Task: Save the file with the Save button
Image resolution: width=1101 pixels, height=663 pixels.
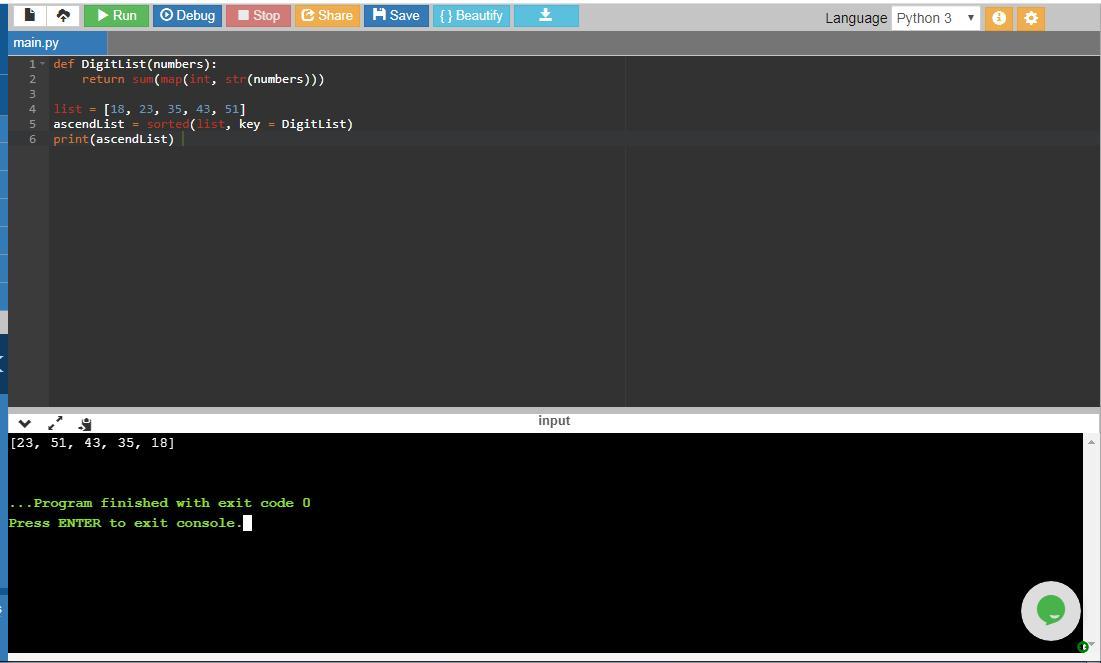Action: pyautogui.click(x=396, y=15)
